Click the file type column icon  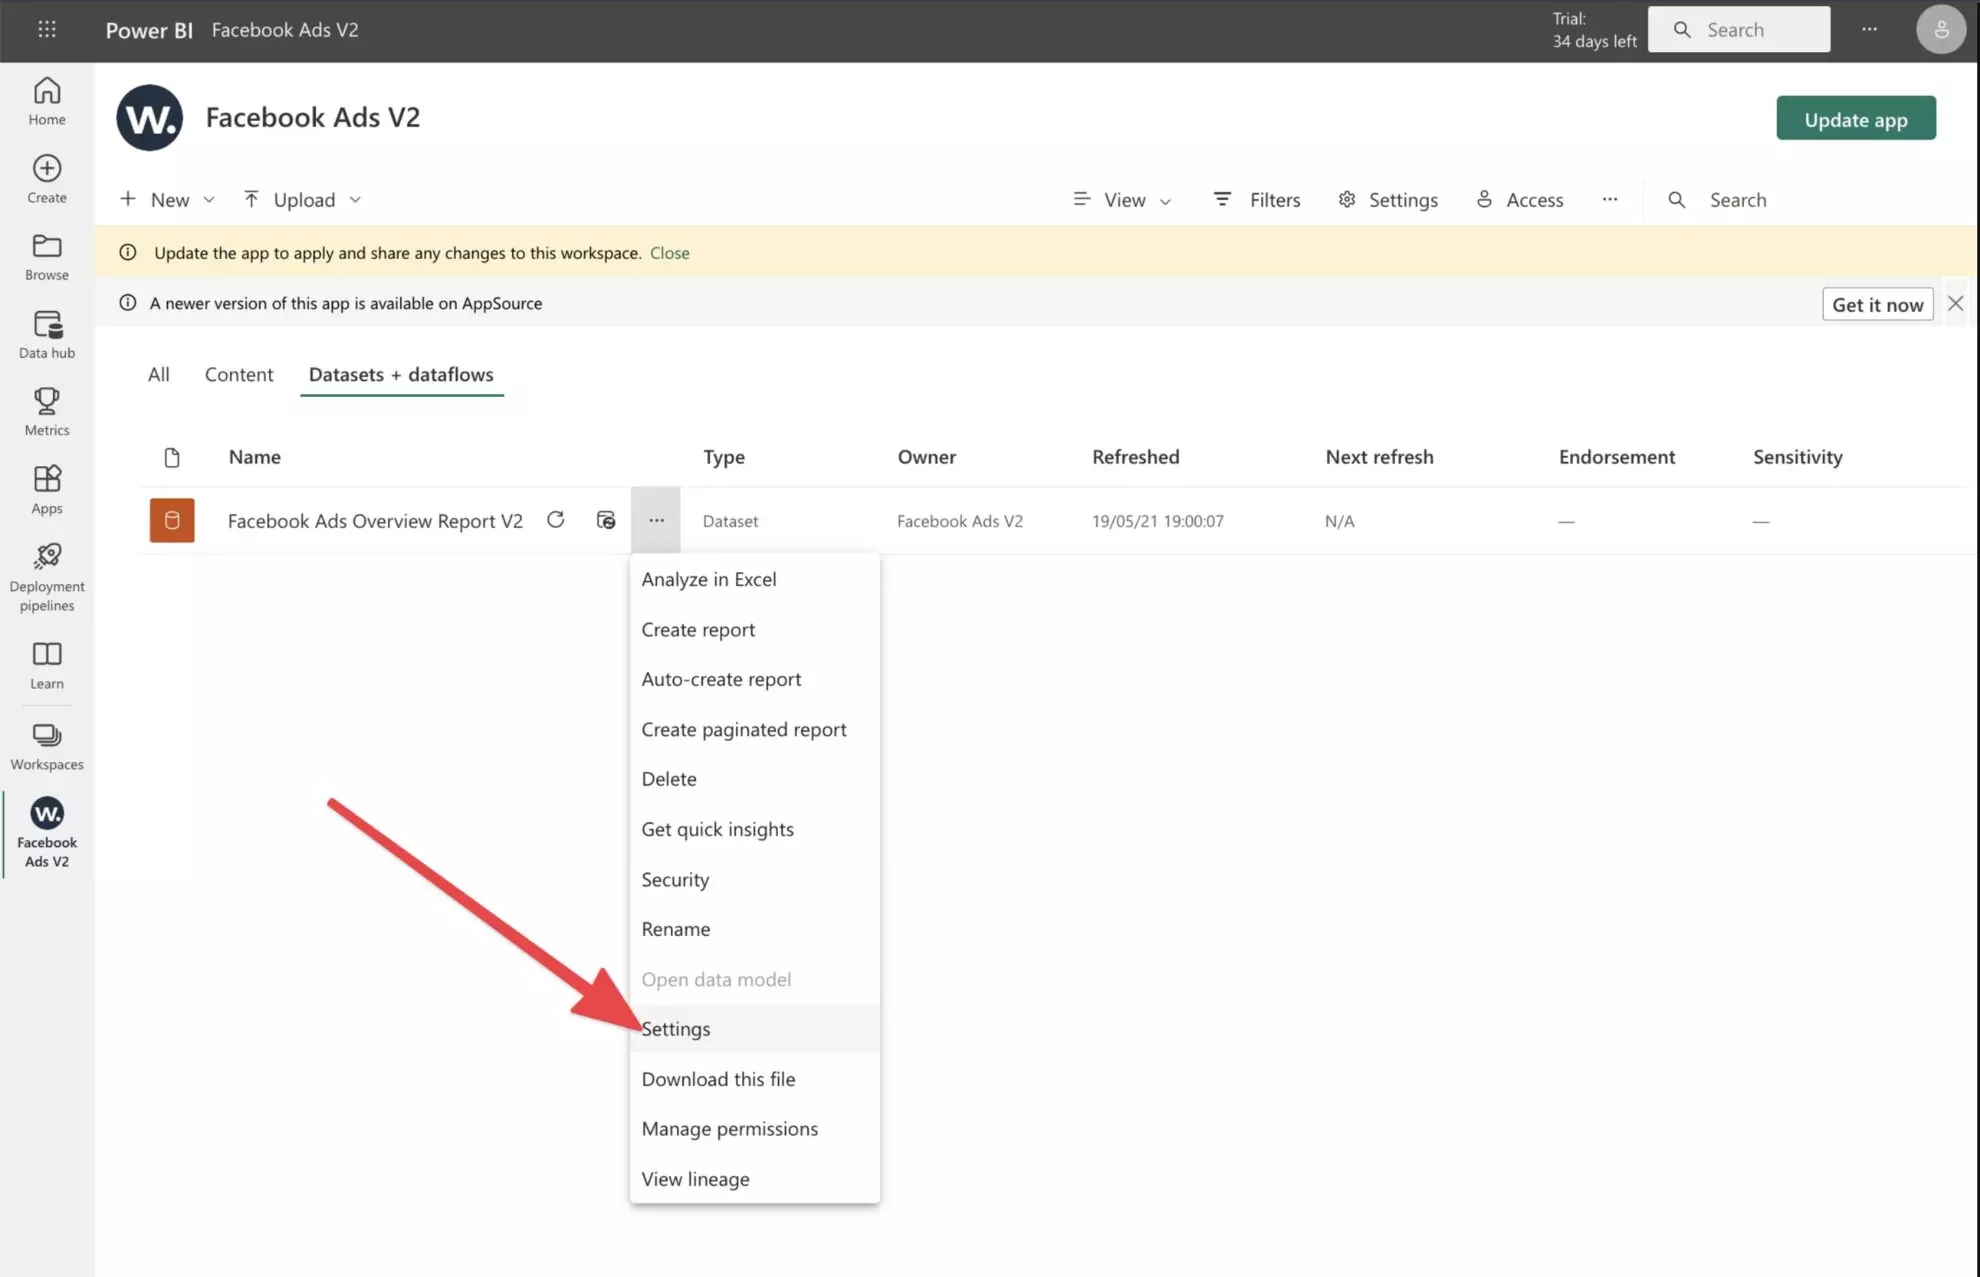click(x=172, y=457)
